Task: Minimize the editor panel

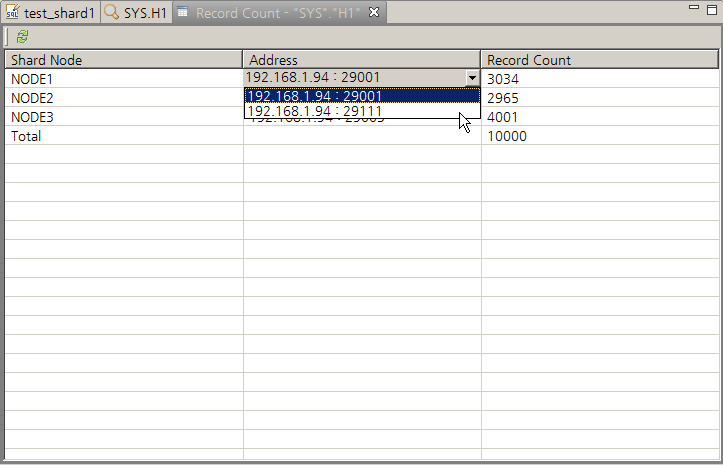Action: click(694, 8)
